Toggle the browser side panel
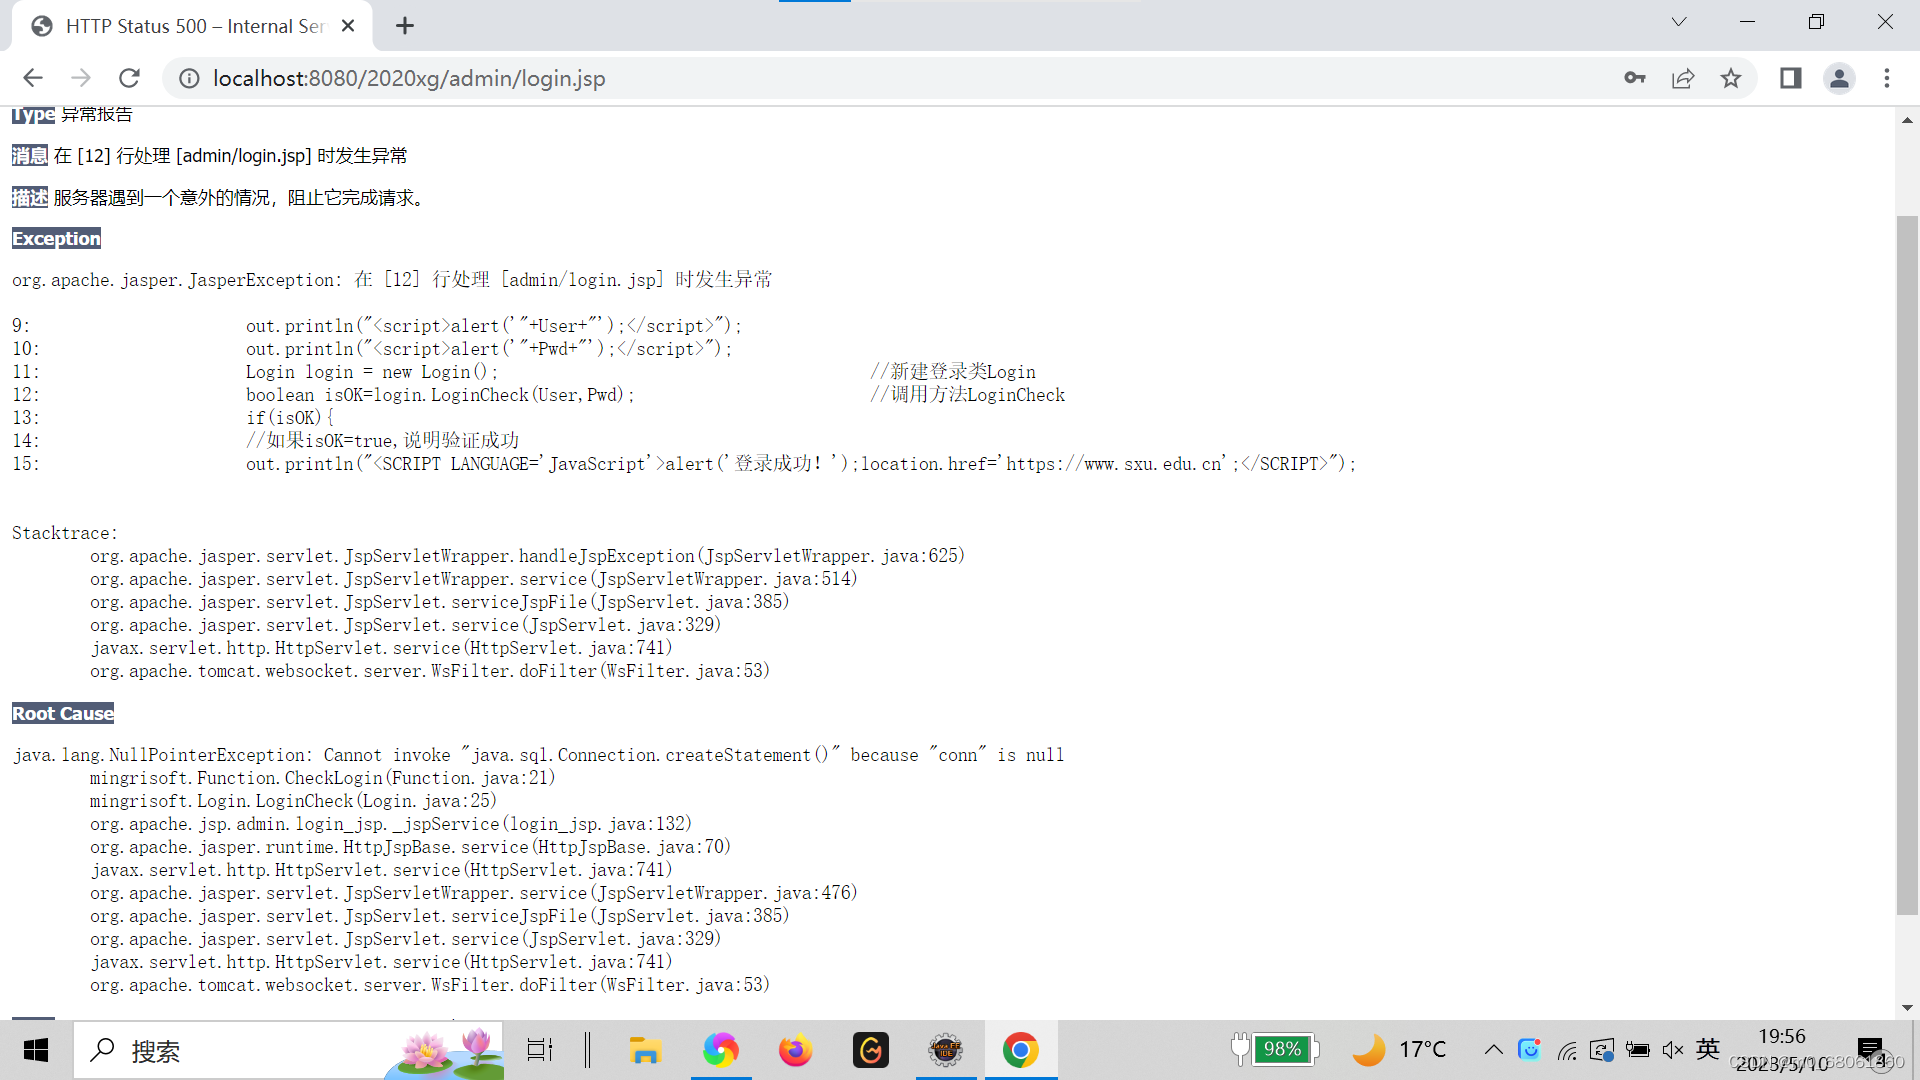 click(x=1790, y=78)
